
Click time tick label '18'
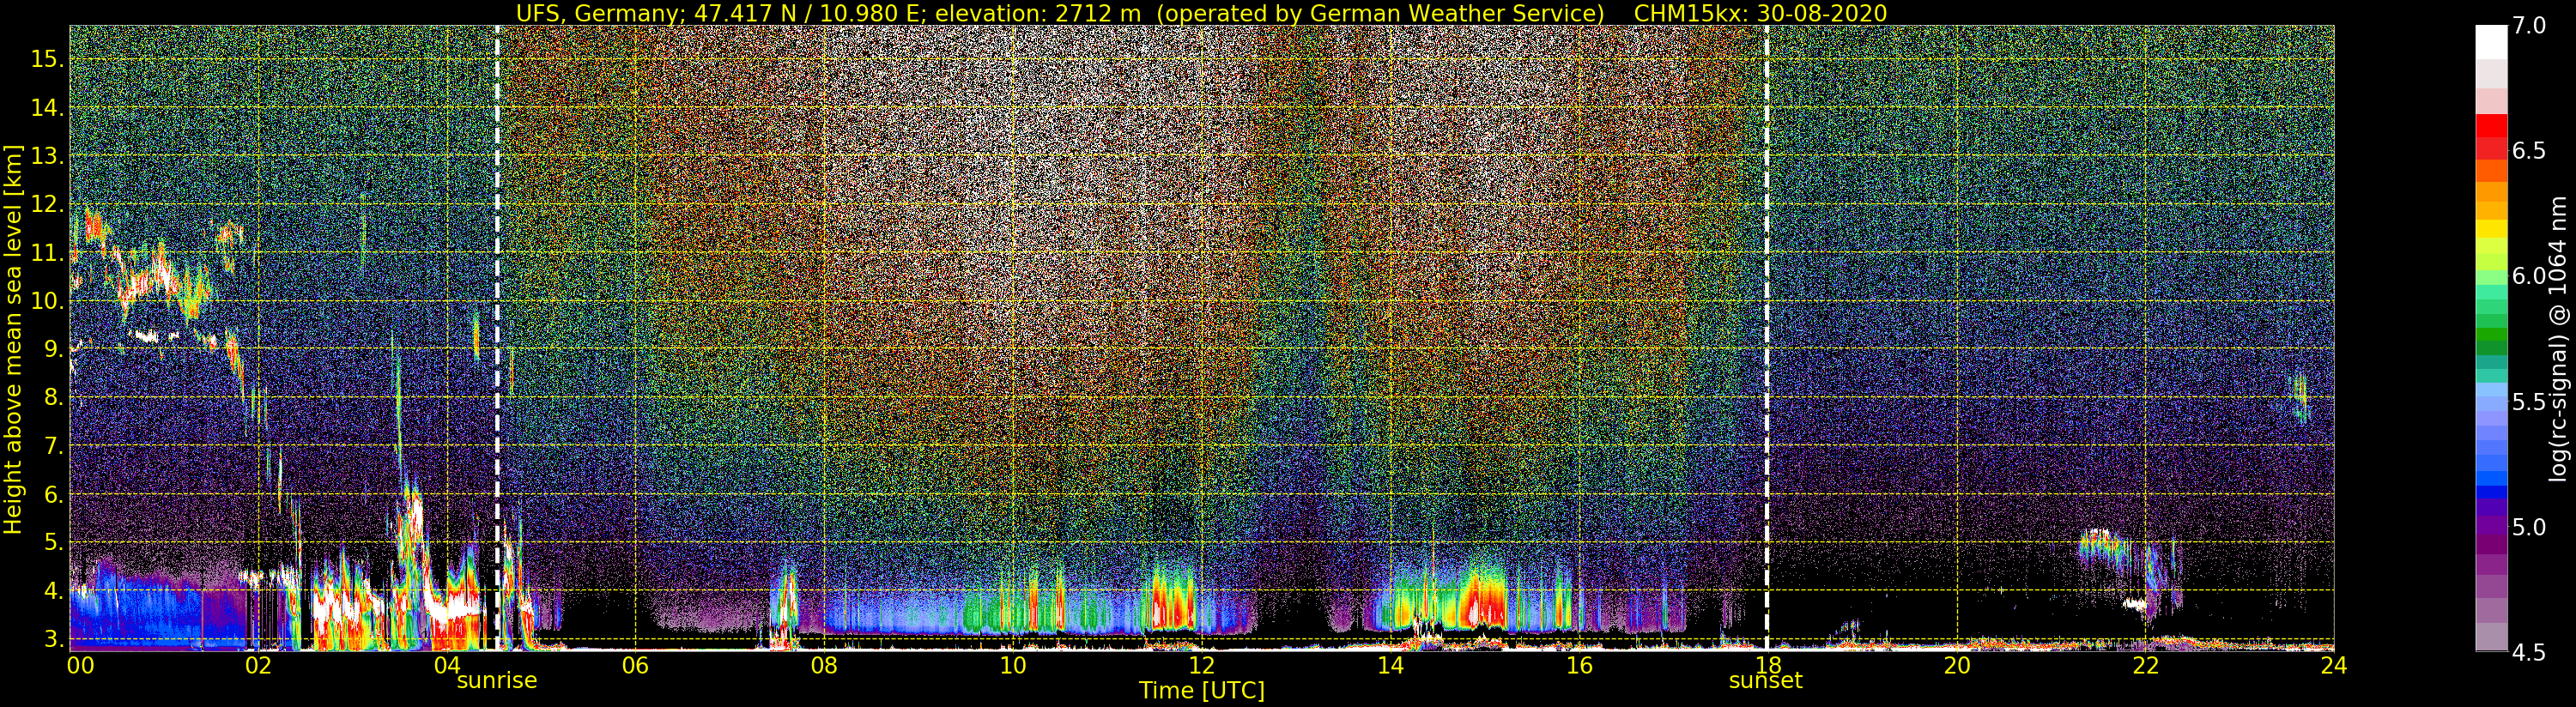(1768, 666)
